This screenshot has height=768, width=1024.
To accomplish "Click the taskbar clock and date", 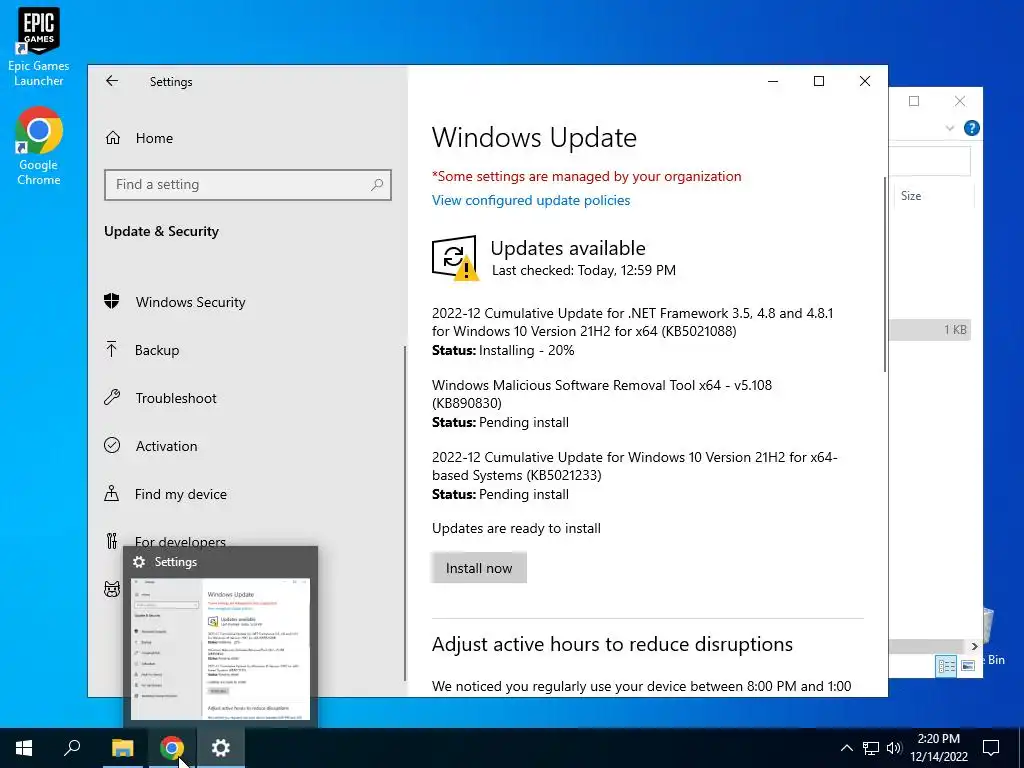I will click(938, 748).
